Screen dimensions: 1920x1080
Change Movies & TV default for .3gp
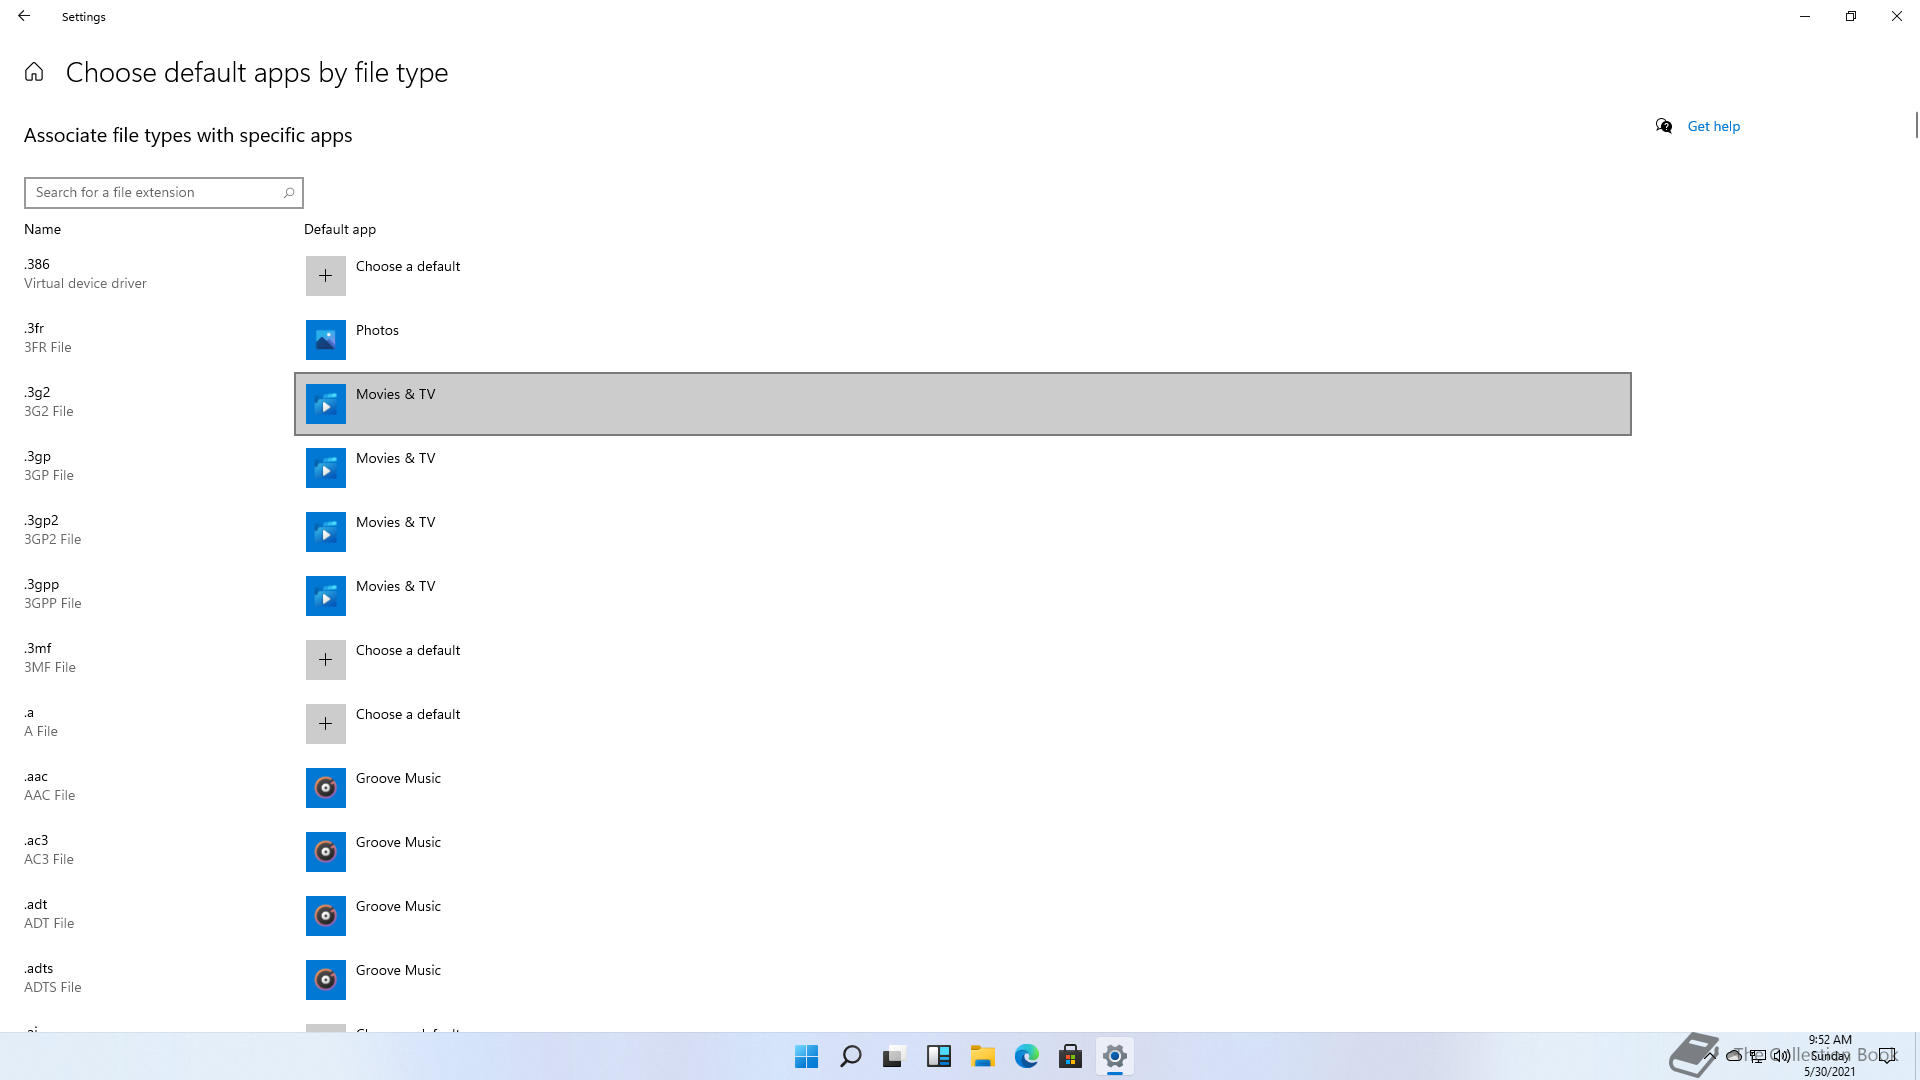pos(396,458)
